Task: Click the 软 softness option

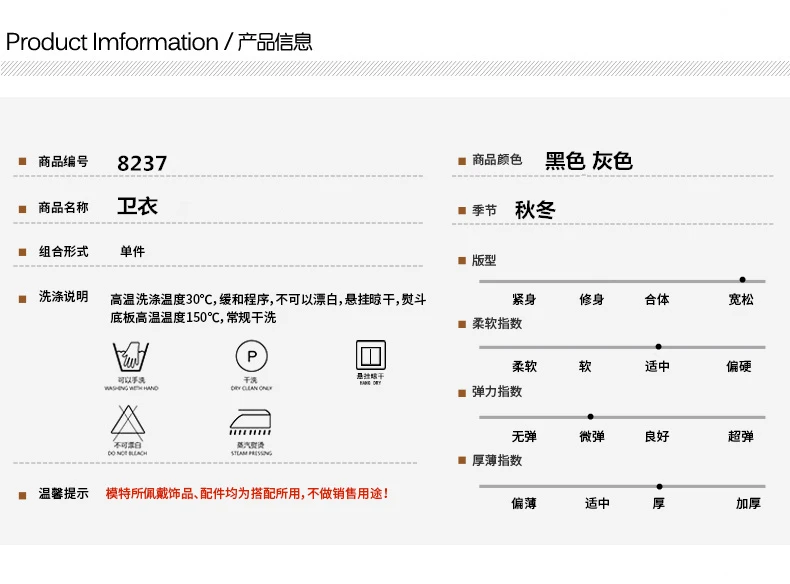Action: tap(585, 366)
